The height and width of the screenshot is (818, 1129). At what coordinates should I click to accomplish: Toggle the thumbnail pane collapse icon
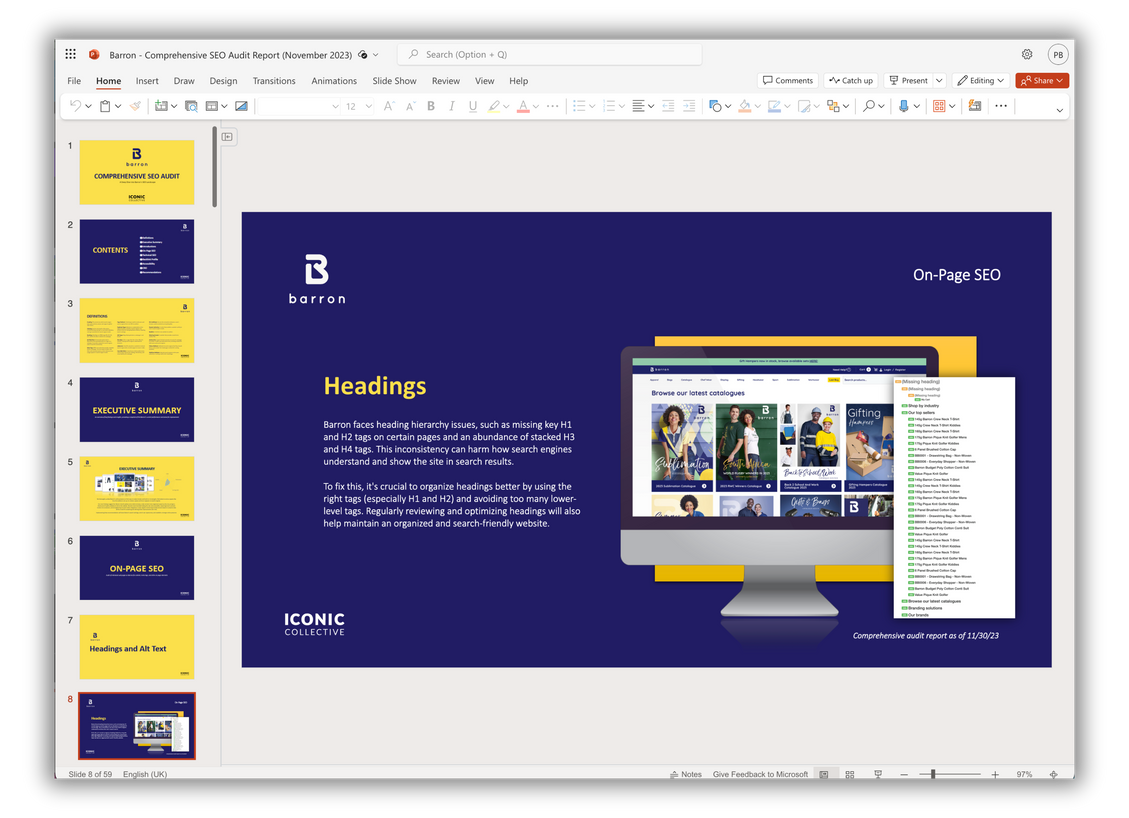228,137
